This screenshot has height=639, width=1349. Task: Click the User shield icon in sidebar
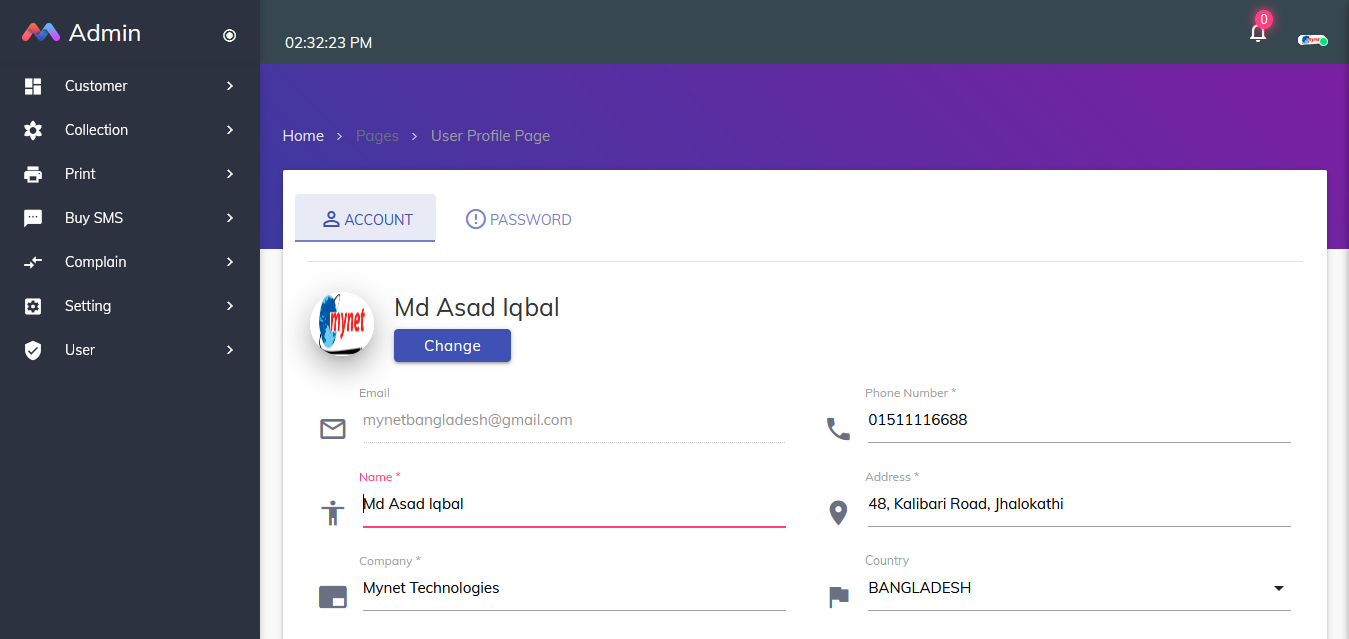pos(33,350)
